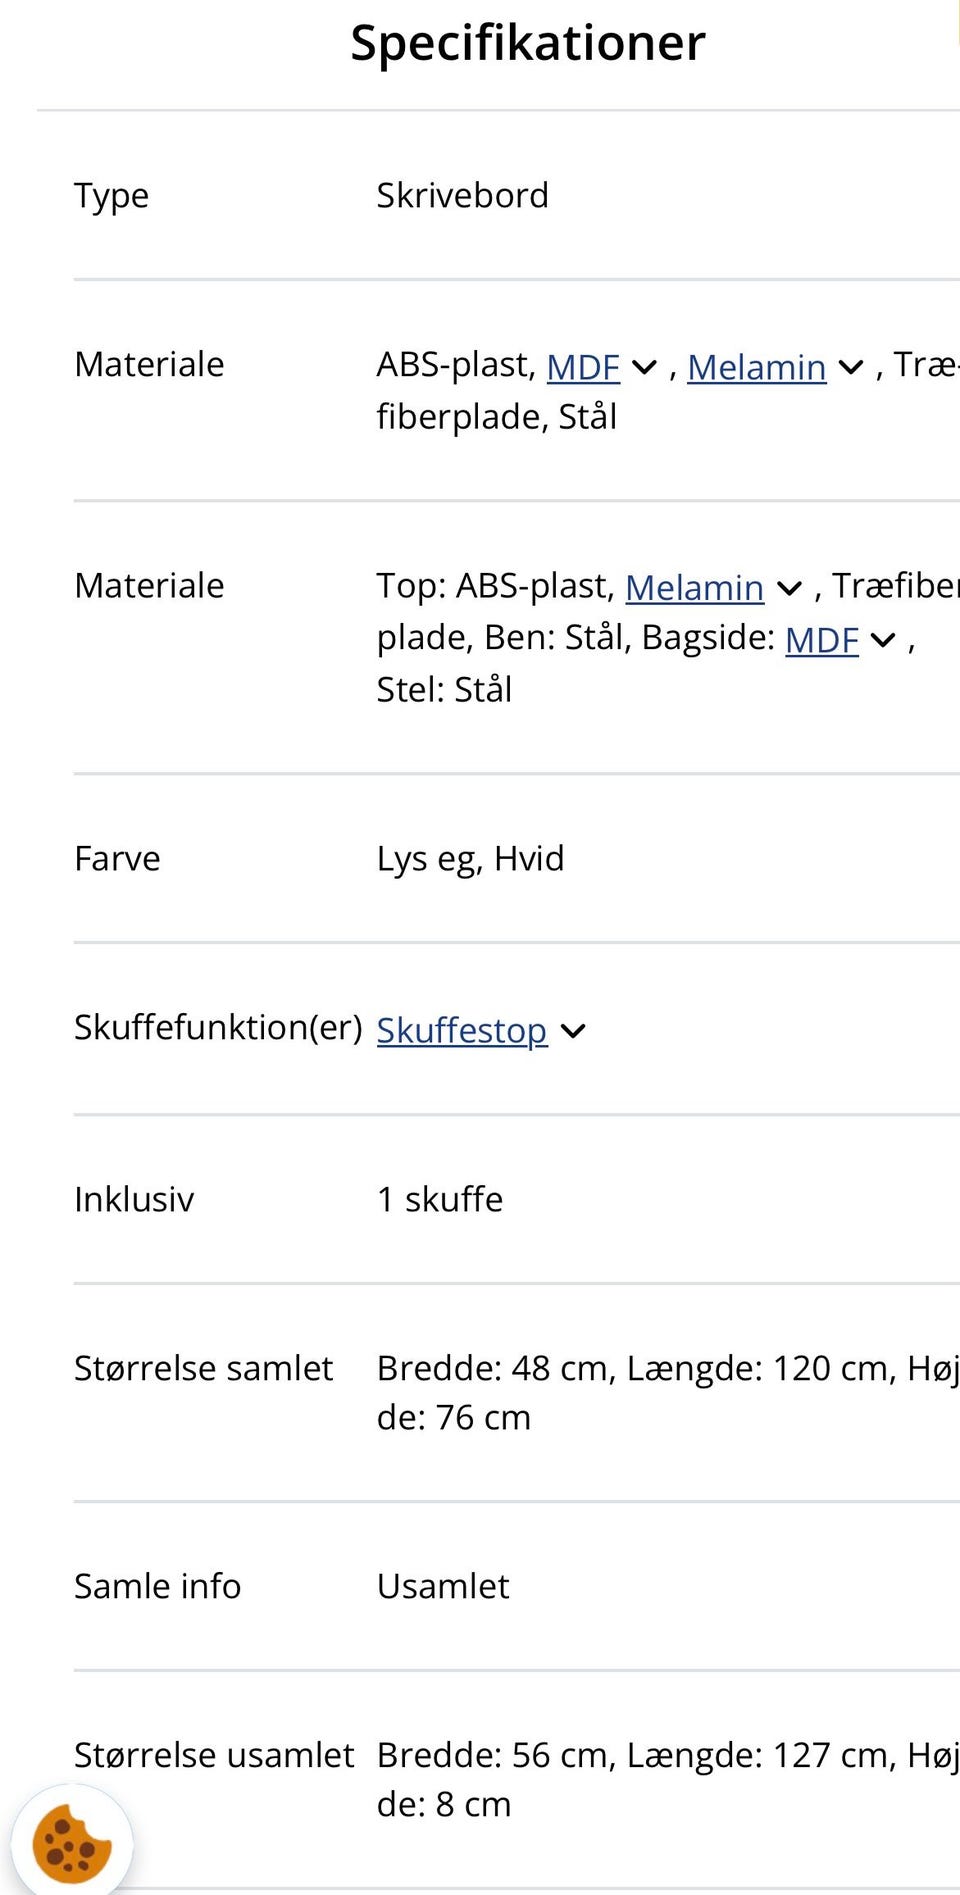Click the chevron icon after the first MDF link
Image resolution: width=960 pixels, height=1895 pixels.
click(644, 368)
